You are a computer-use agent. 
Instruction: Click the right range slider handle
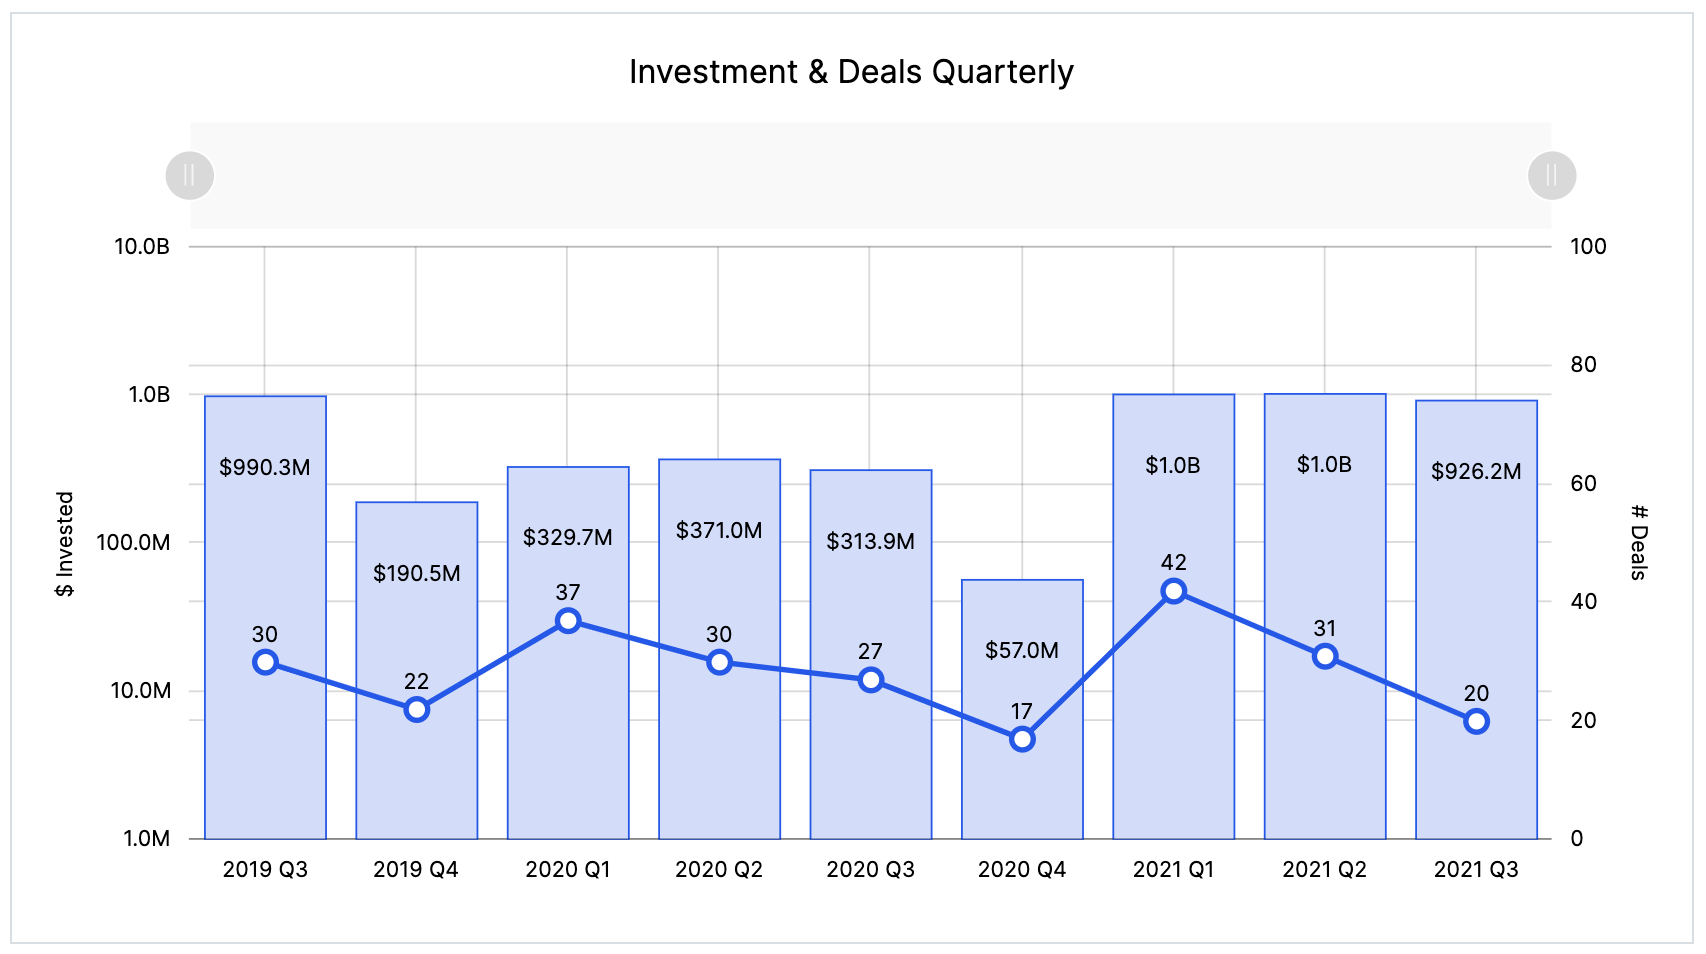1551,174
